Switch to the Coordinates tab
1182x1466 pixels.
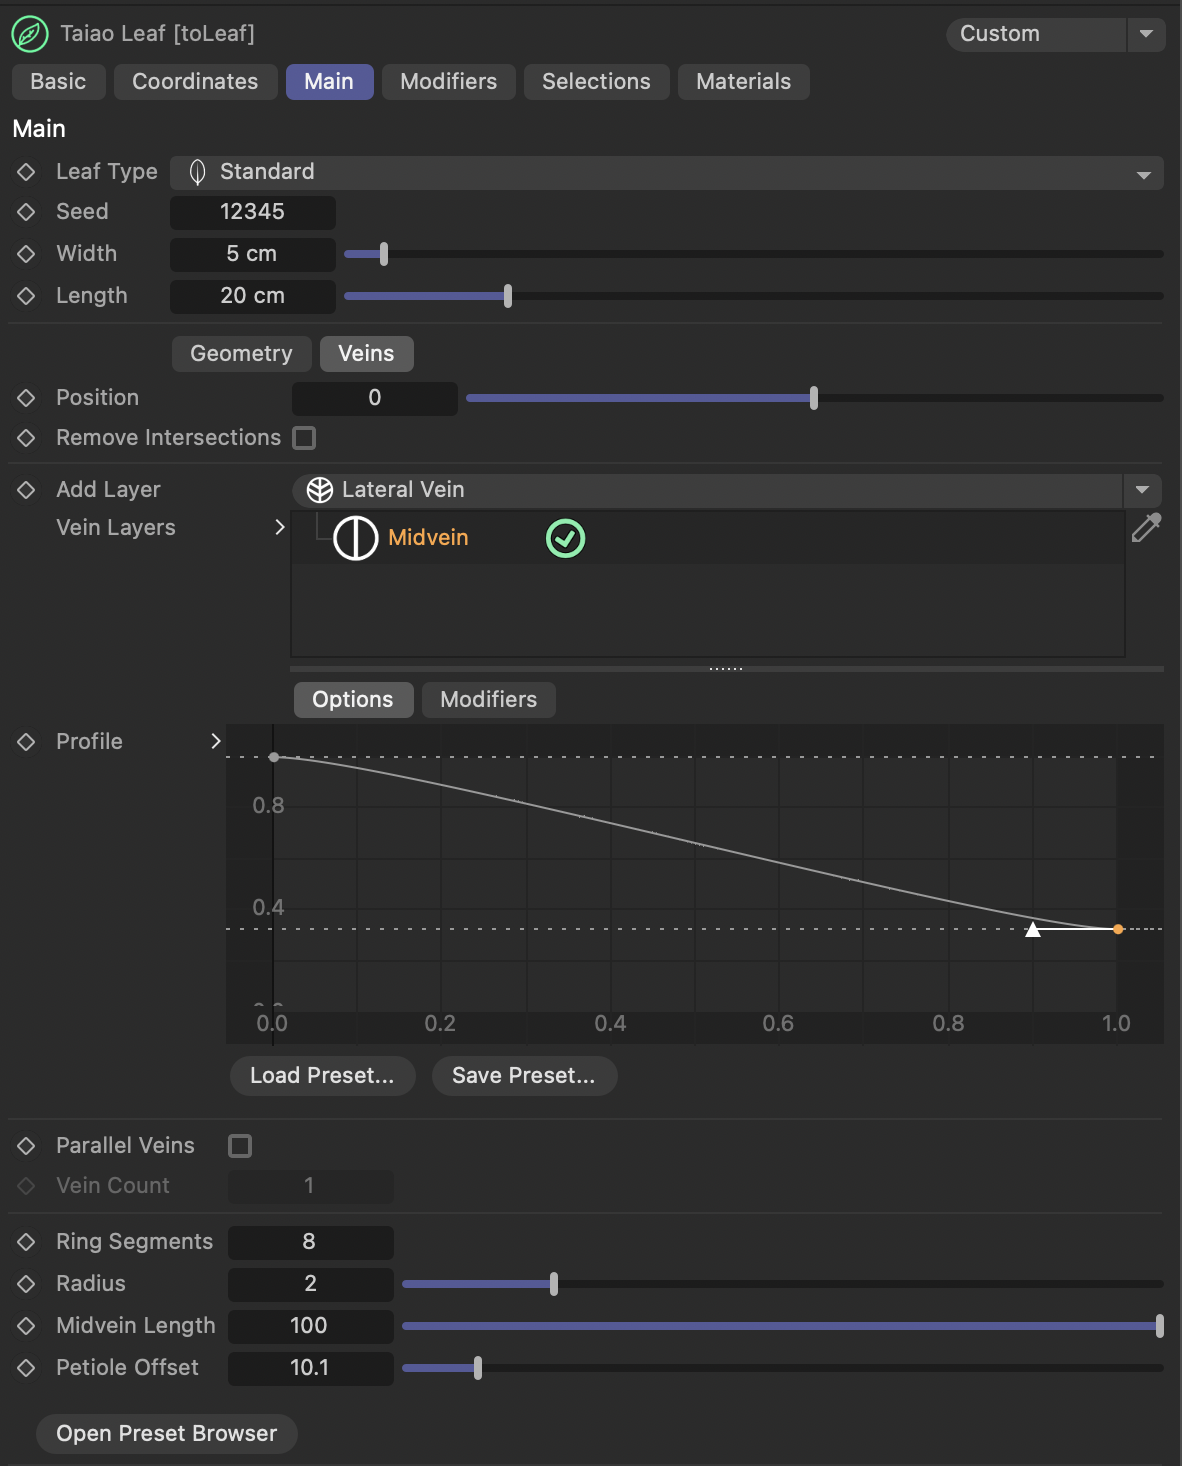(x=195, y=82)
